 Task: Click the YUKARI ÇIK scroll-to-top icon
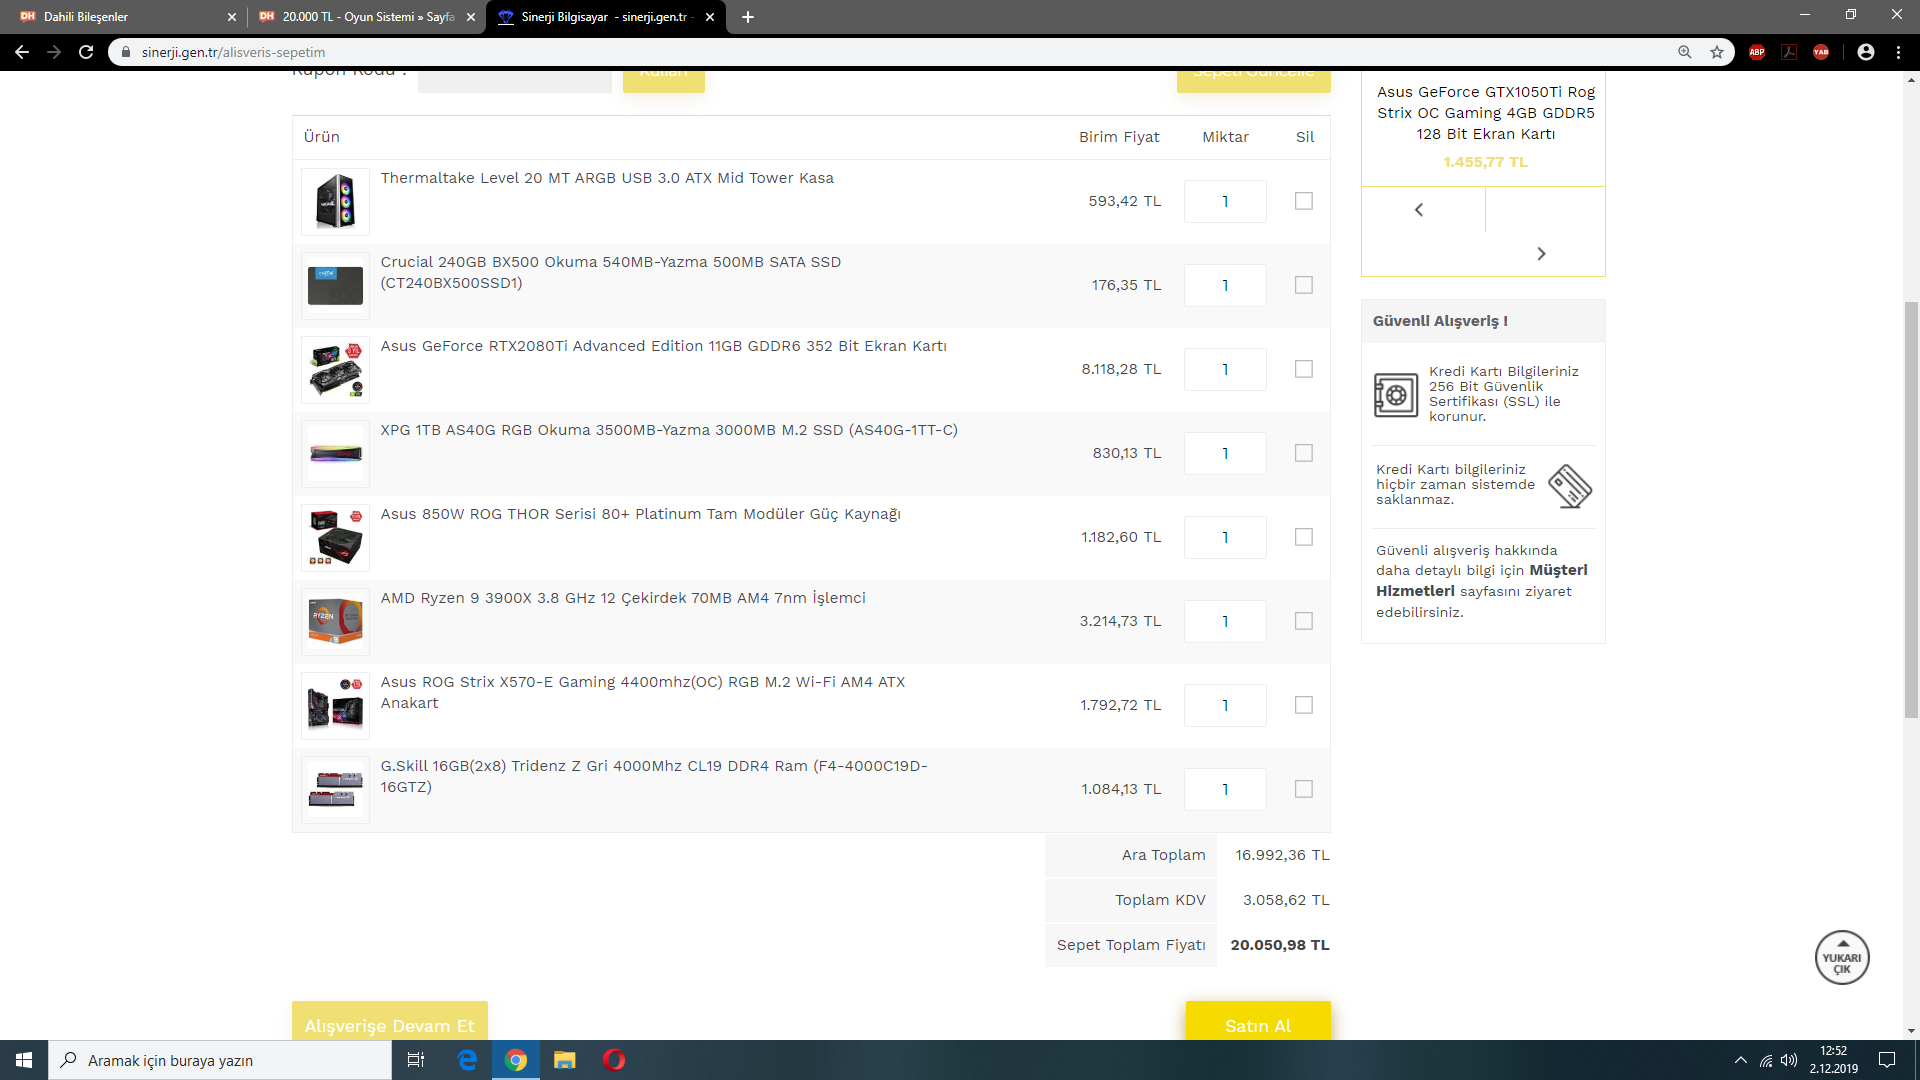pyautogui.click(x=1842, y=958)
